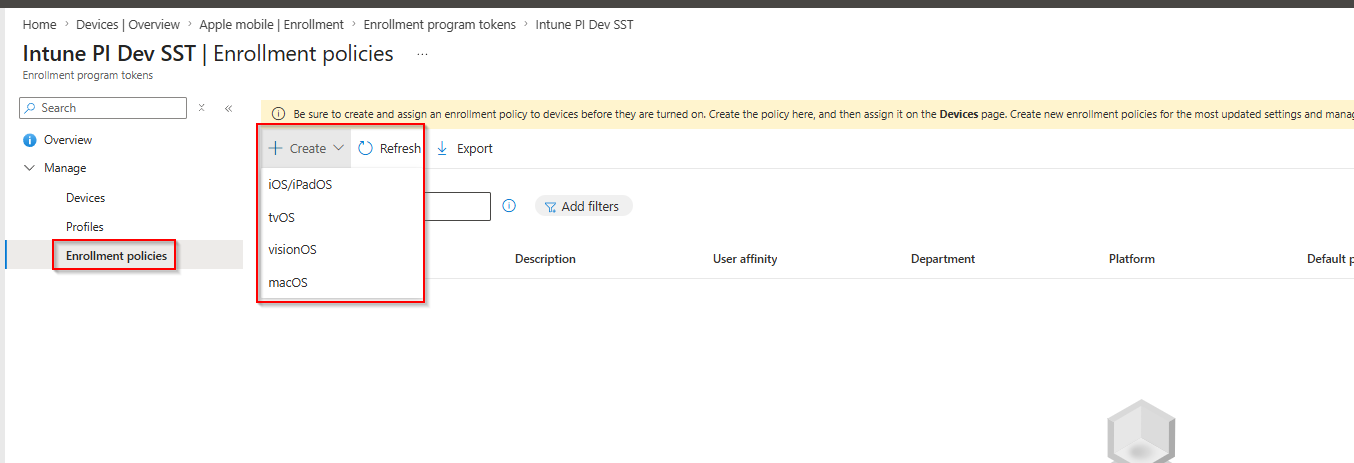Screen dimensions: 1354x463
Task: Click the Refresh button
Action: [389, 148]
